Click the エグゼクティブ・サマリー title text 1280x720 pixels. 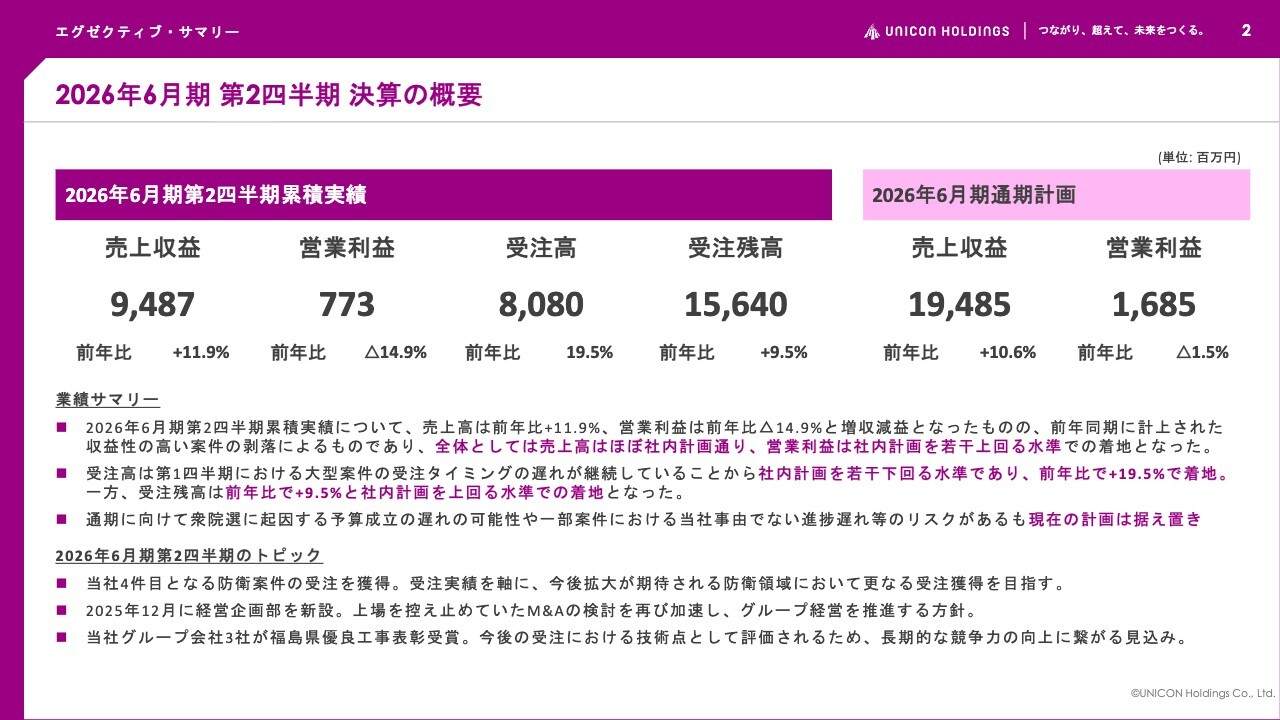point(148,31)
